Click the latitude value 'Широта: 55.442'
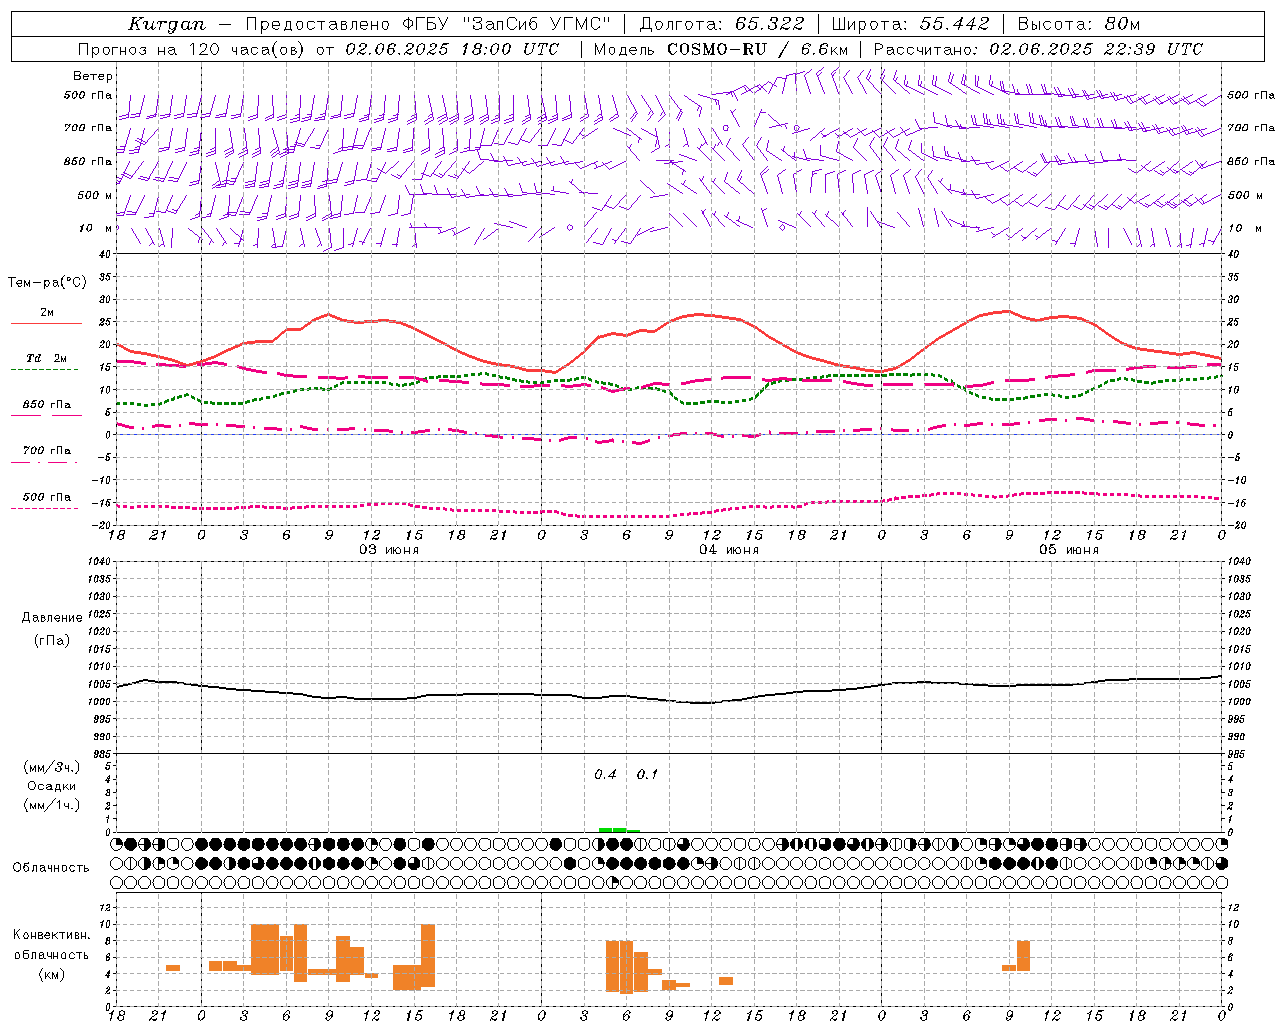Image resolution: width=1280 pixels, height=1024 pixels. (911, 24)
